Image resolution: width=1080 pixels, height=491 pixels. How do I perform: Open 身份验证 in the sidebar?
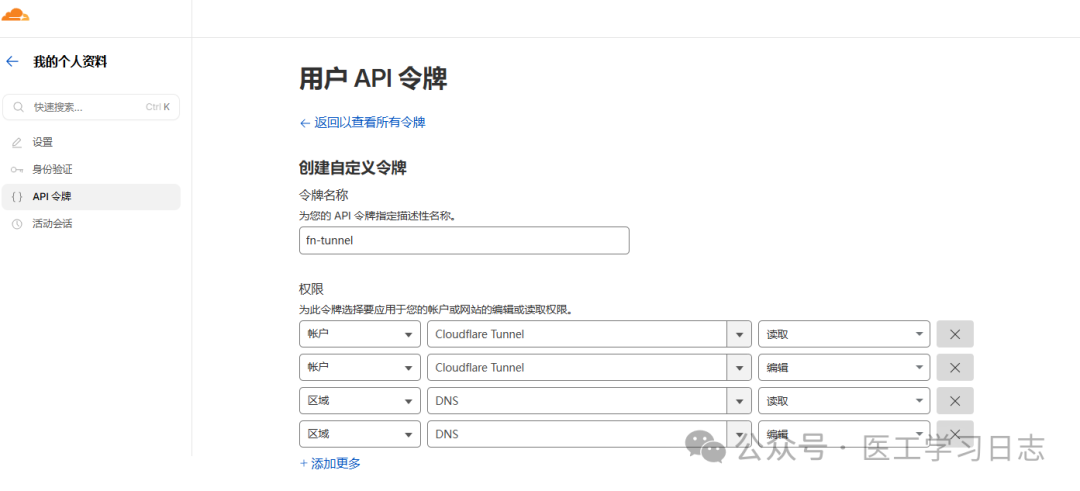pyautogui.click(x=91, y=169)
